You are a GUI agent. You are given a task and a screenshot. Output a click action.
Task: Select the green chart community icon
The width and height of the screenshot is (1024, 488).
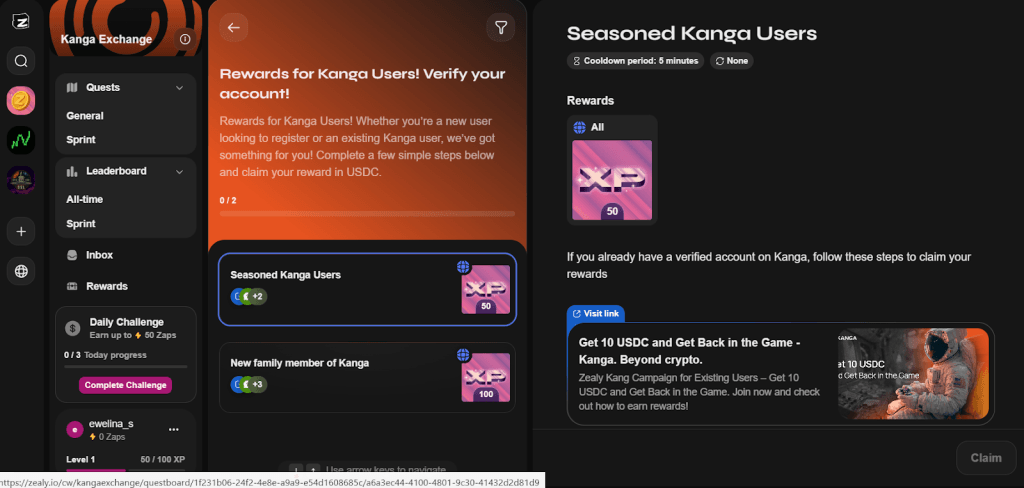coord(21,140)
